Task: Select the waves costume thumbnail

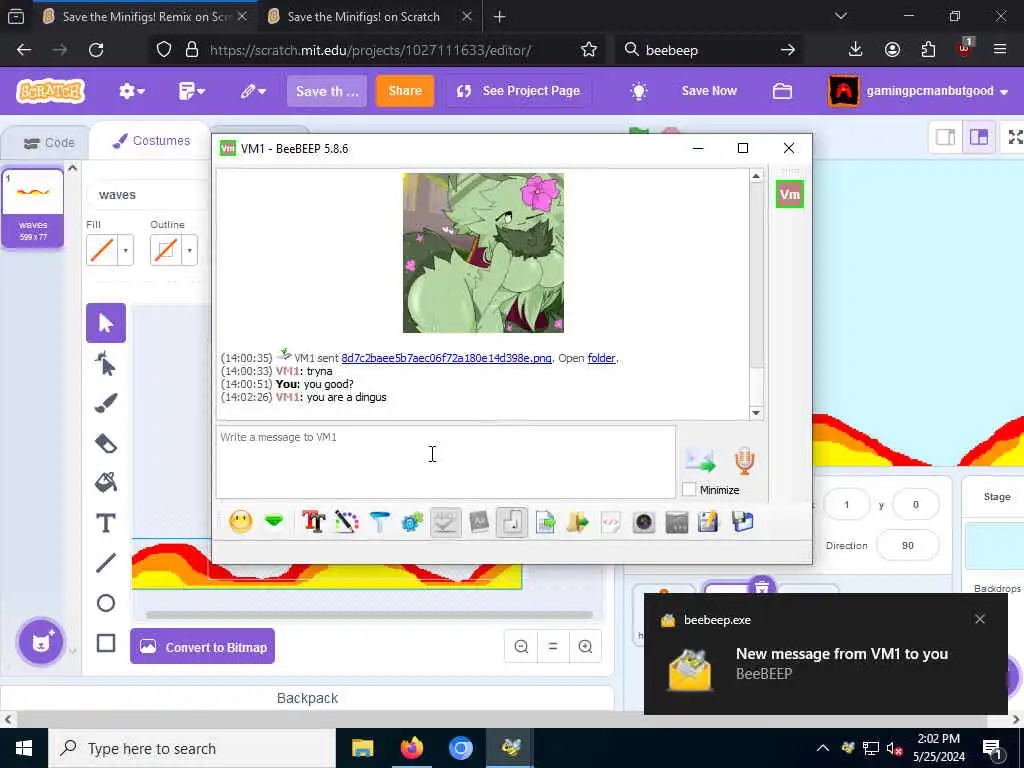Action: point(33,208)
